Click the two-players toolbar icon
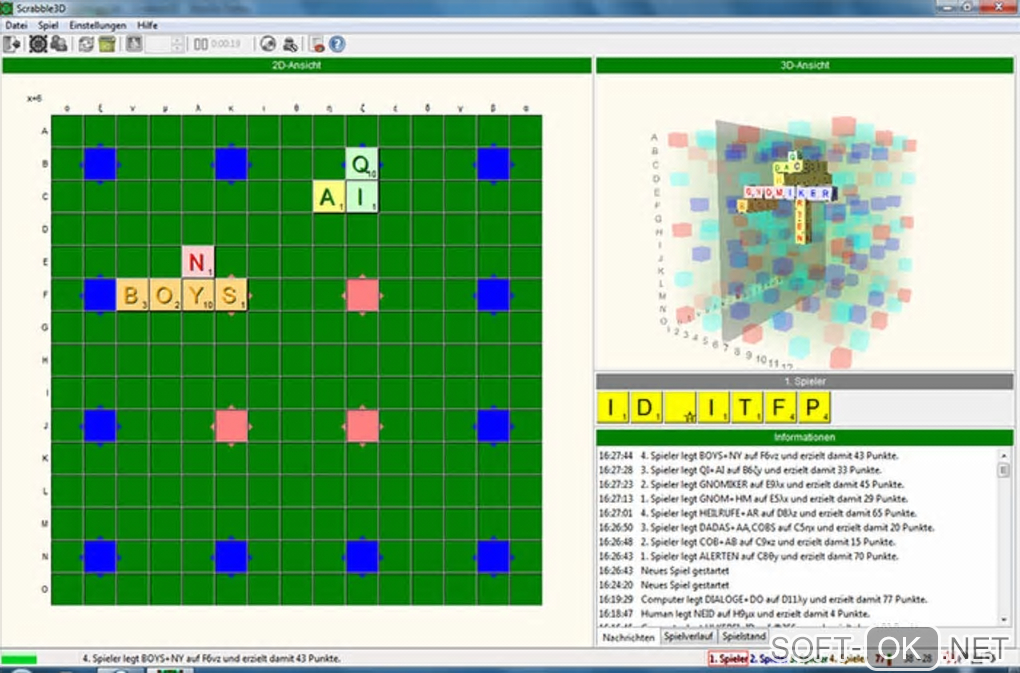 [x=59, y=44]
